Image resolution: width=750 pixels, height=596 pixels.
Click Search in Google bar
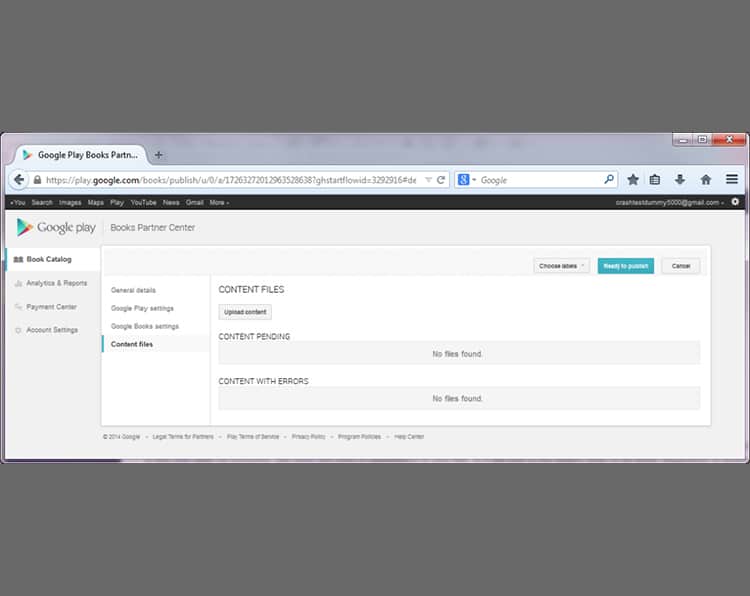(x=42, y=202)
